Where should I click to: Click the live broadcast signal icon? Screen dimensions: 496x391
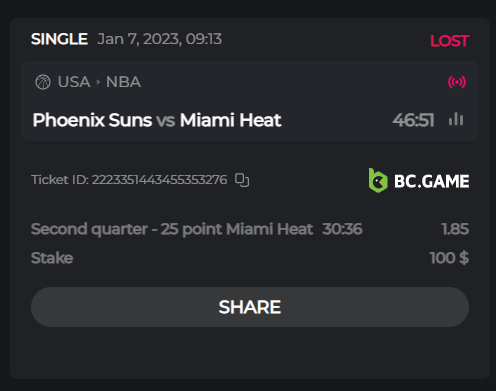[457, 82]
